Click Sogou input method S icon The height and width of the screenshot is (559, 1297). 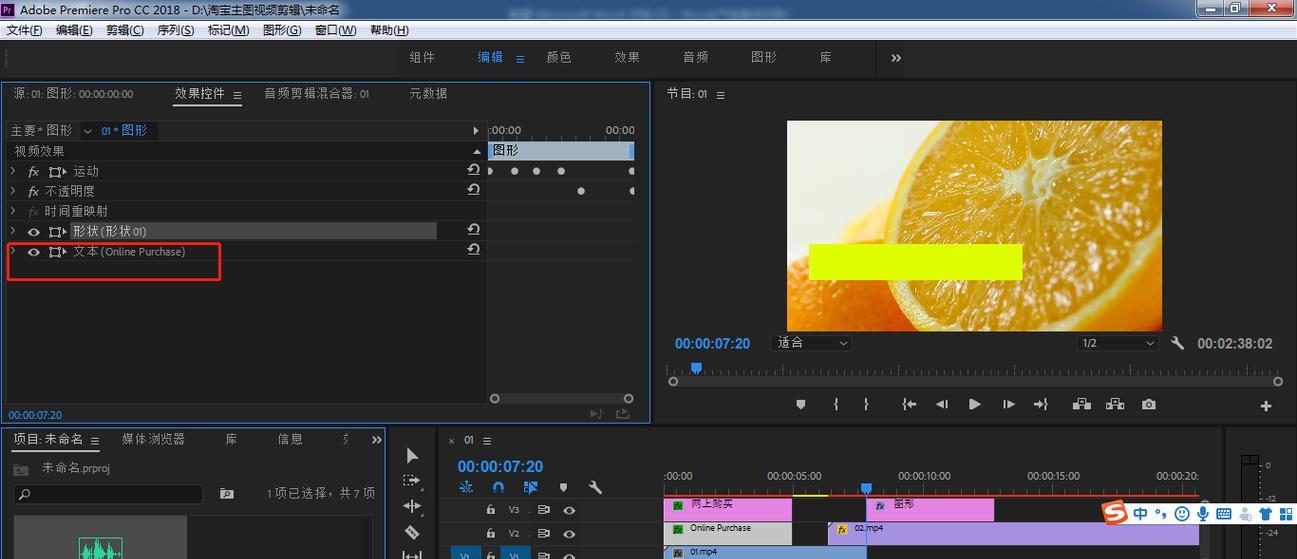pos(1114,513)
